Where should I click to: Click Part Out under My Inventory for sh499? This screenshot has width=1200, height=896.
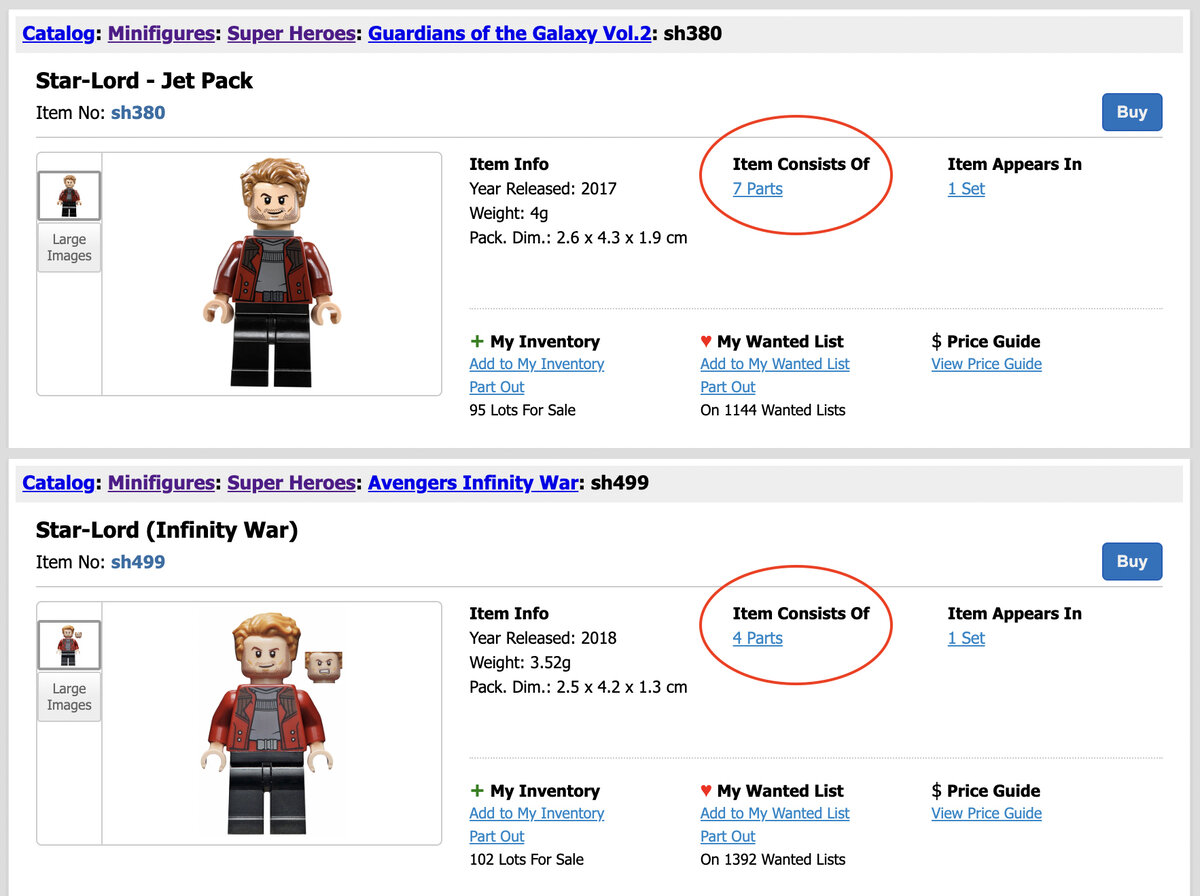496,836
